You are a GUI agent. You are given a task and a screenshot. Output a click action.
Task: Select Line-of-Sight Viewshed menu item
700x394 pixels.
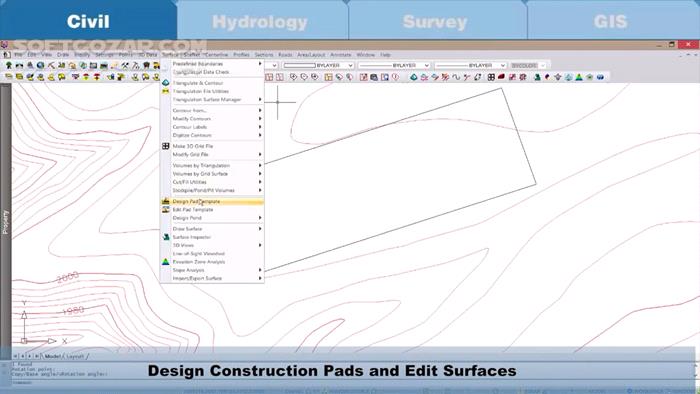coord(212,253)
